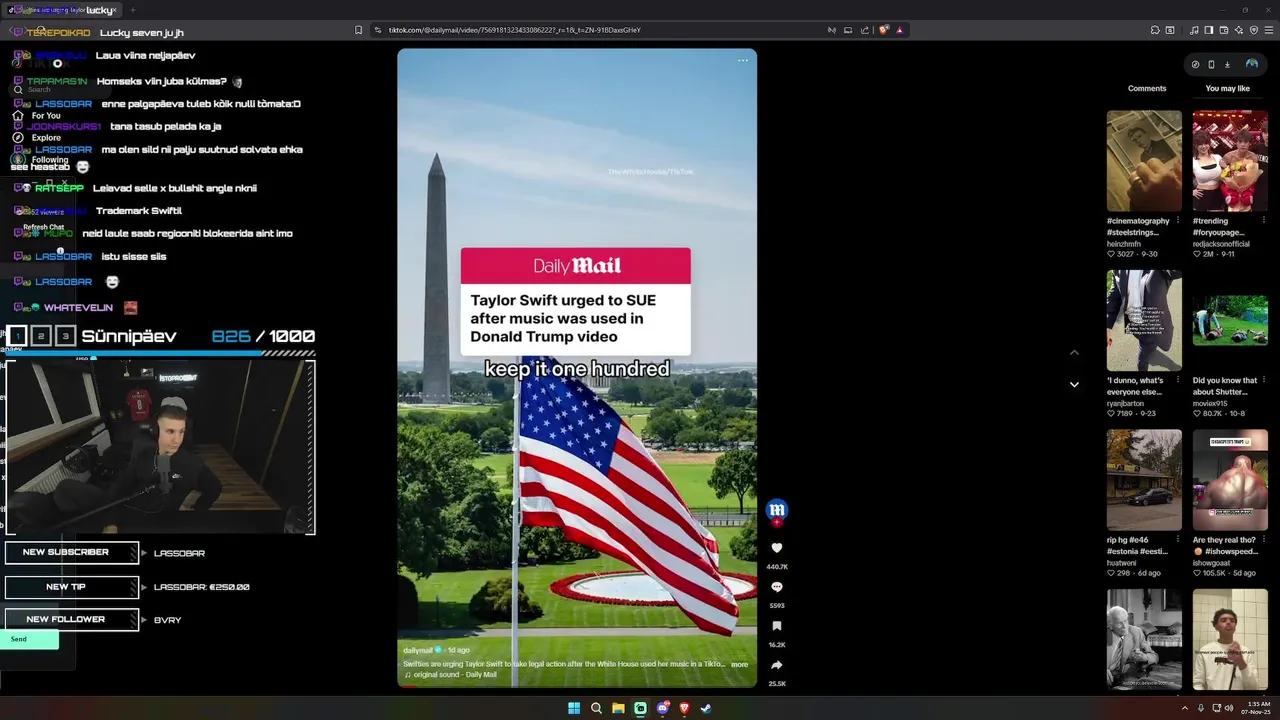Go to the next video with down chevron
Screen dimensions: 1280x720
pos(1074,384)
